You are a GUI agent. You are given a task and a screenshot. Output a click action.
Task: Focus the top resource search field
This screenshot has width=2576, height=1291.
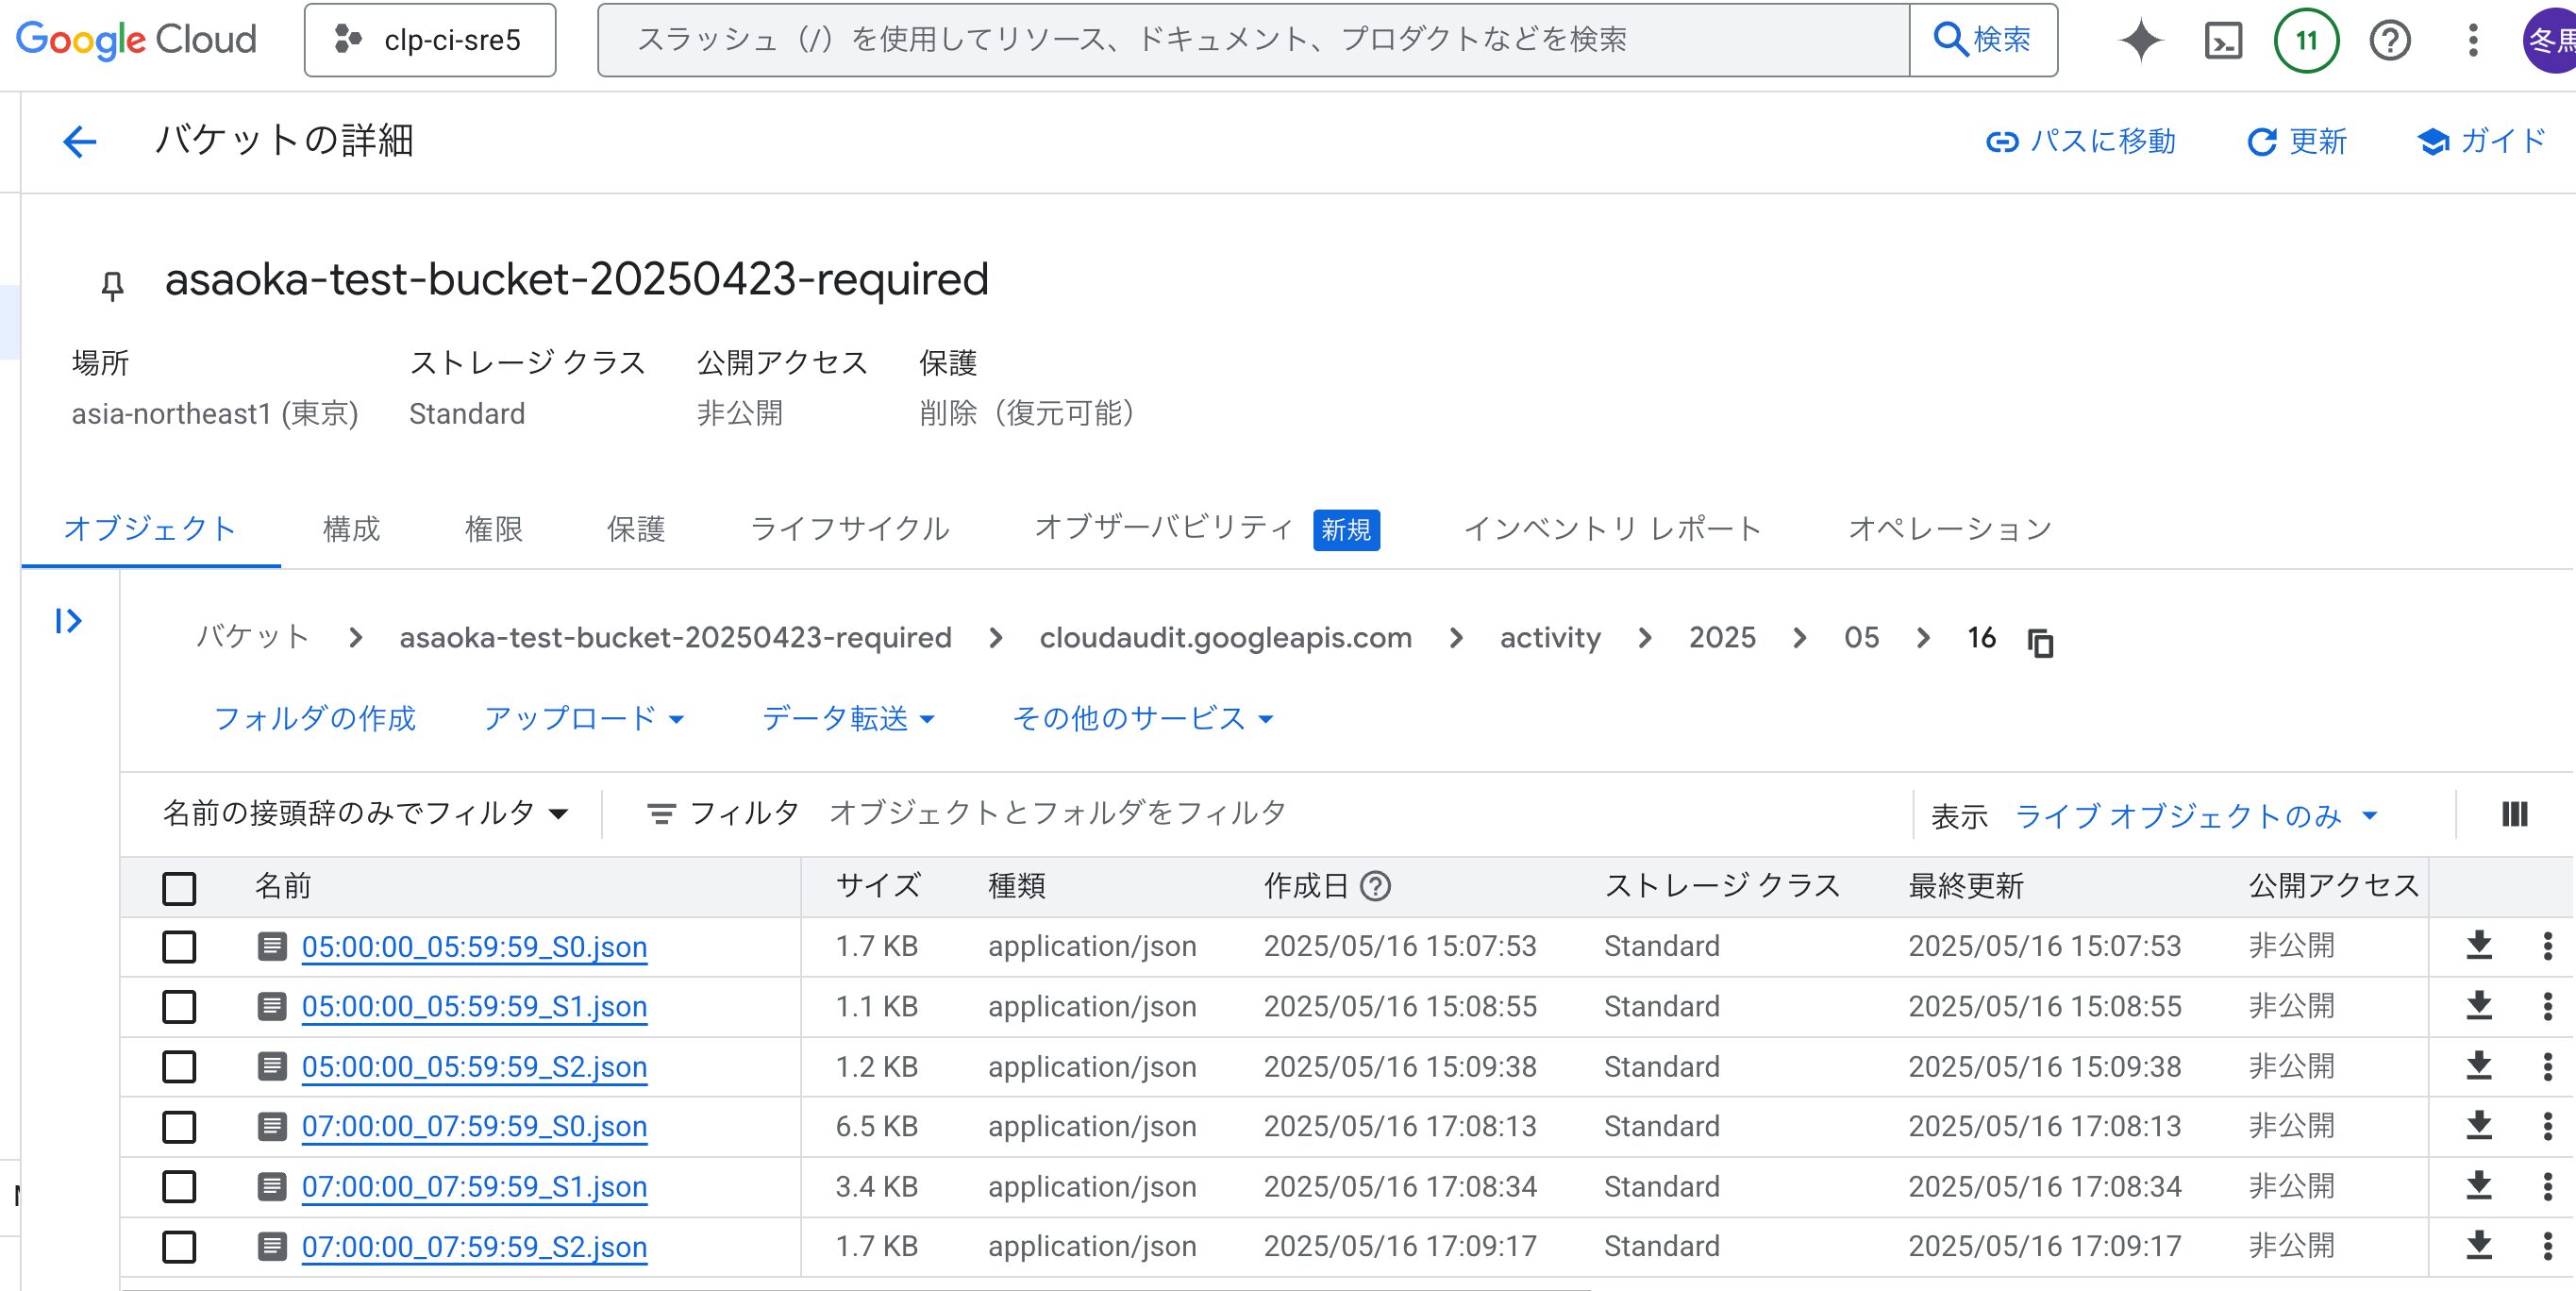click(1254, 40)
